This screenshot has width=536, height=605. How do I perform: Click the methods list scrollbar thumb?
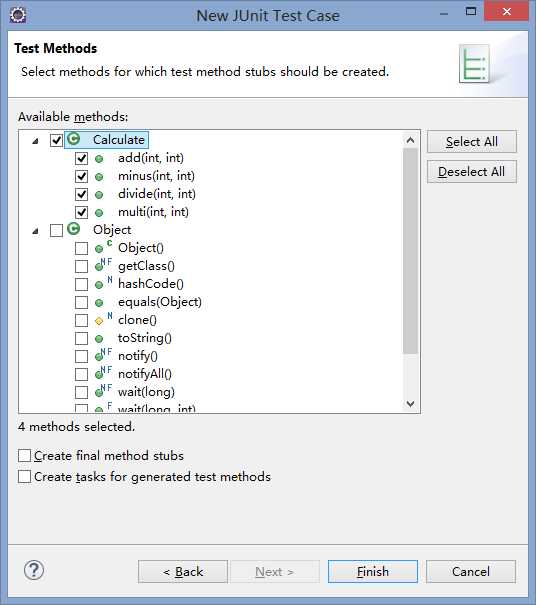411,251
